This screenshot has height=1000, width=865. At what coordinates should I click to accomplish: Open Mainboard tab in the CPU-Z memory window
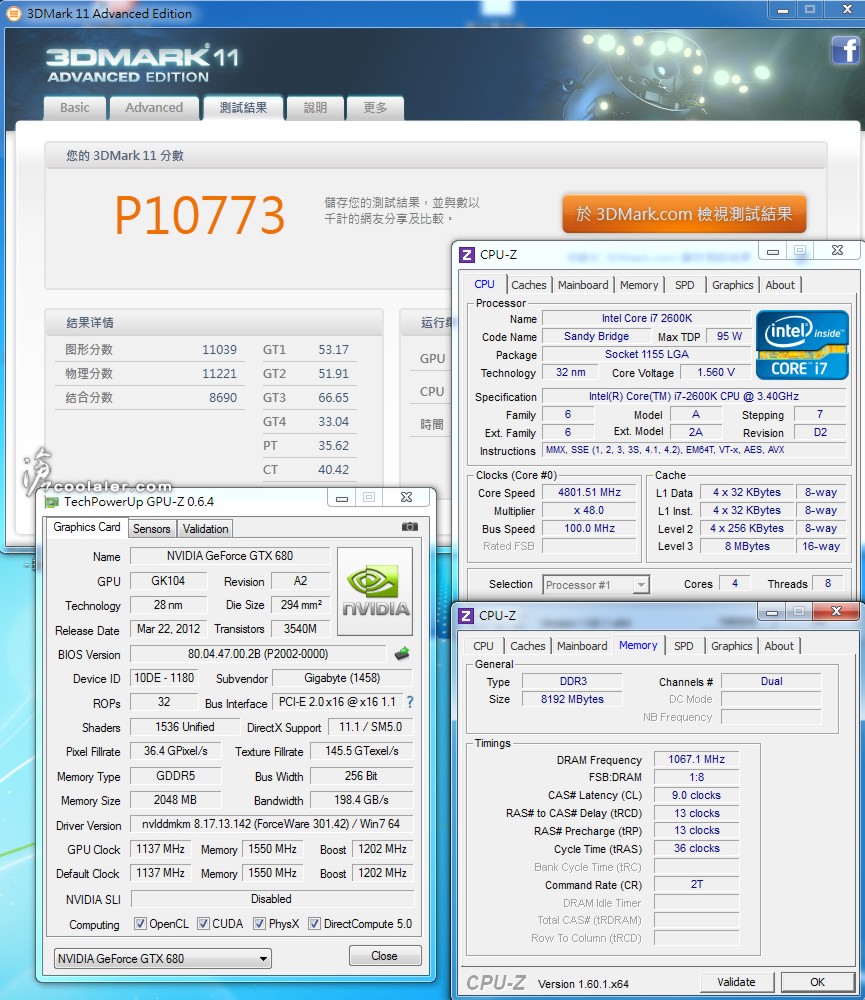tap(582, 646)
